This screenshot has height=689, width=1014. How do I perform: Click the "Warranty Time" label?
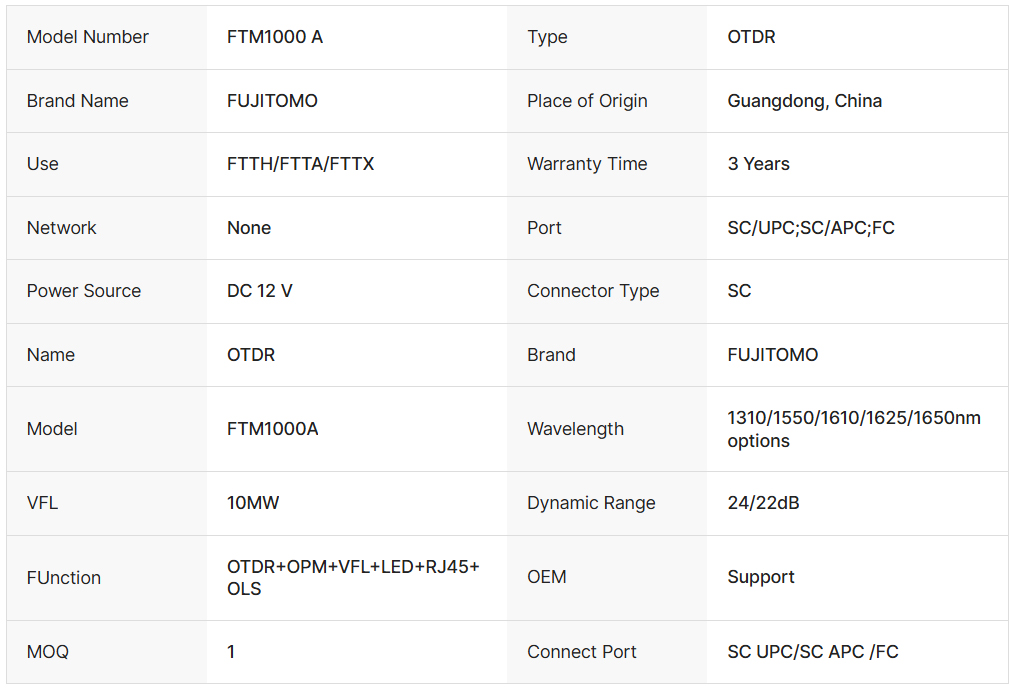coord(587,164)
